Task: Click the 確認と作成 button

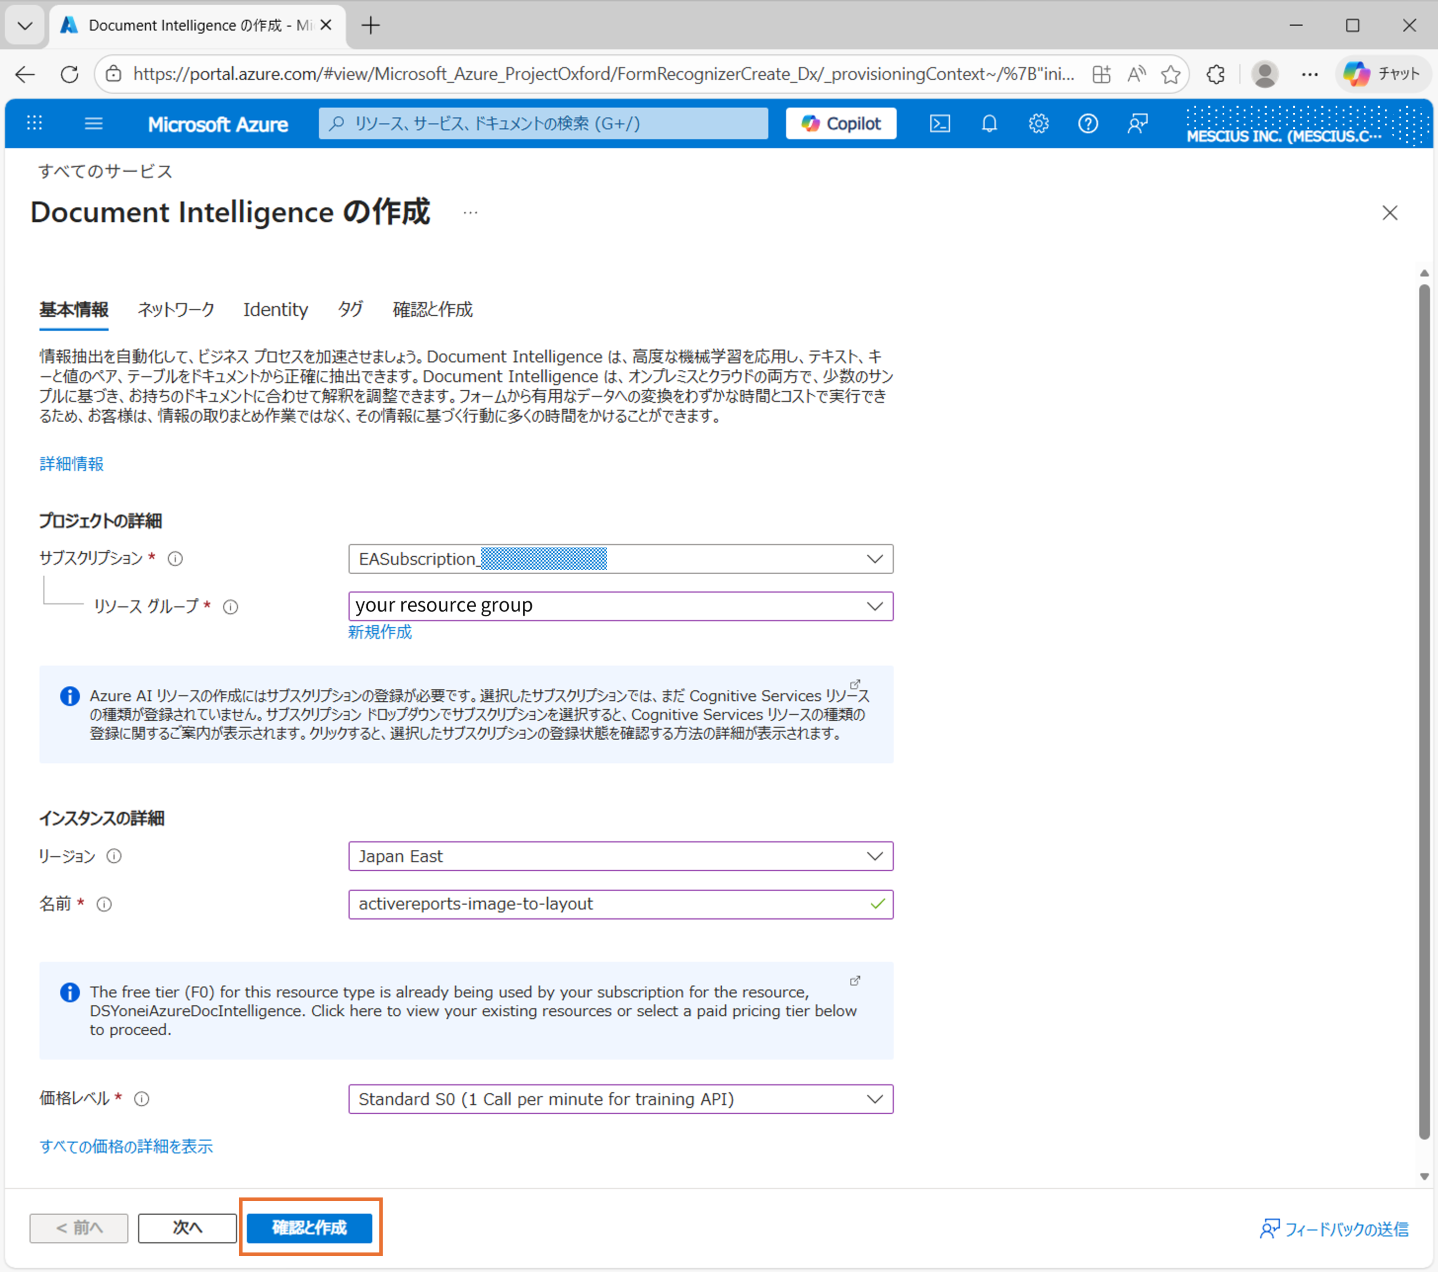Action: (310, 1228)
